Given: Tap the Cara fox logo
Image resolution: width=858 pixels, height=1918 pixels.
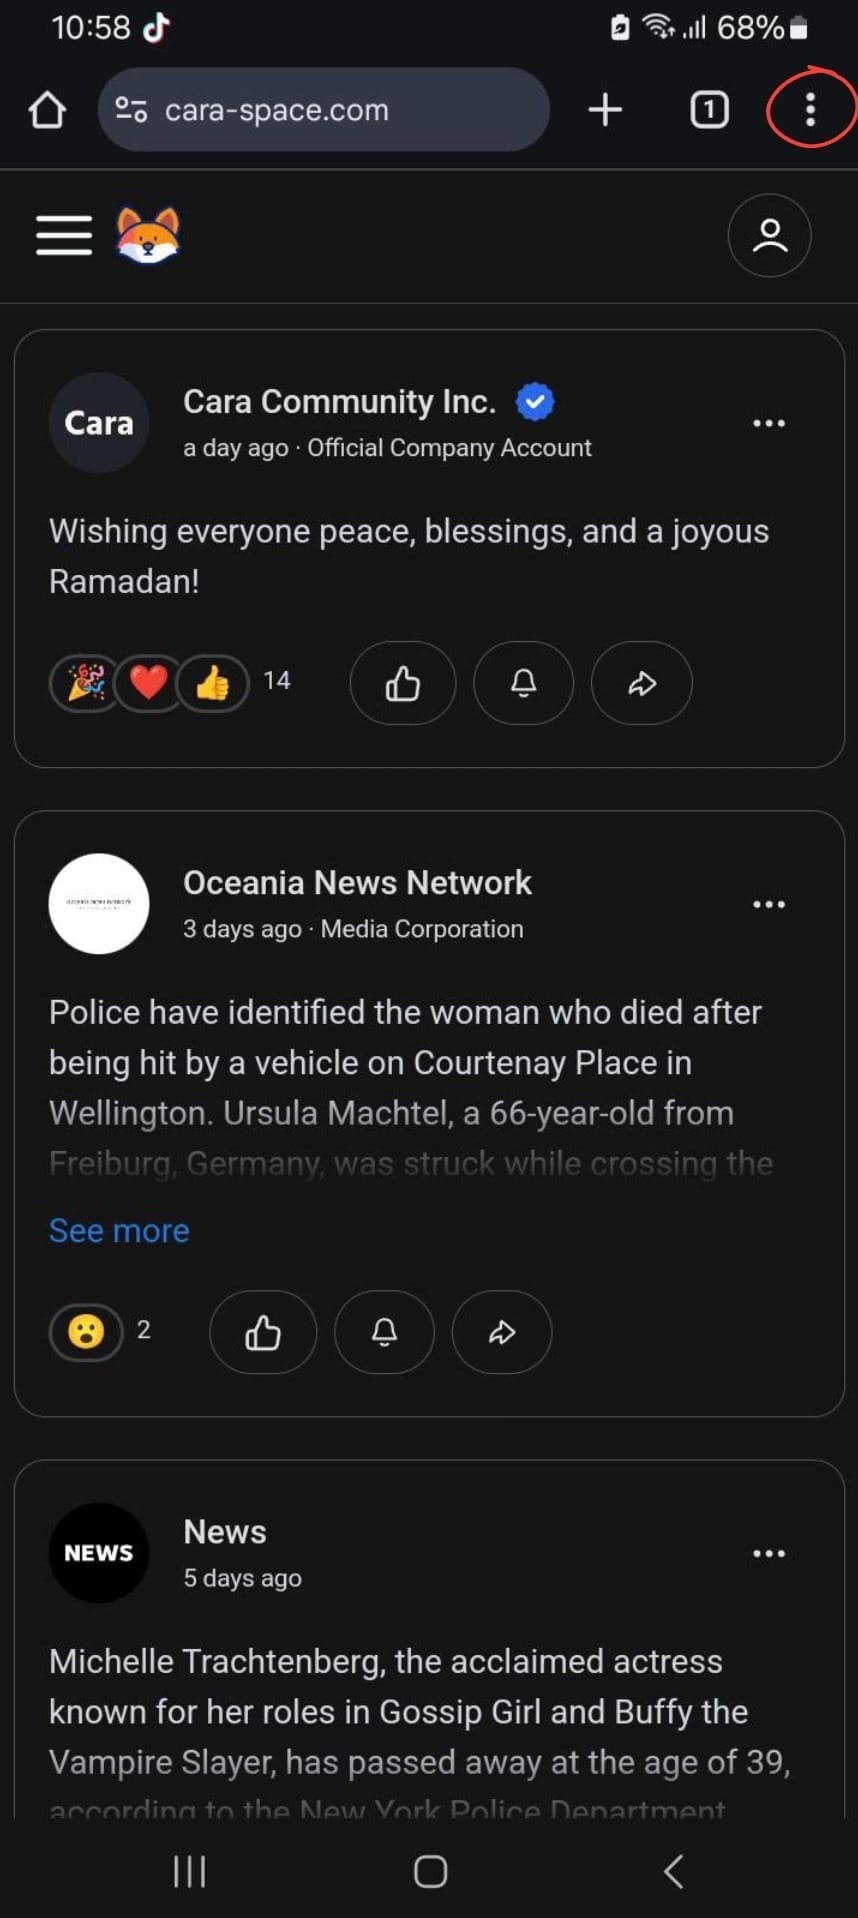Looking at the screenshot, I should 148,235.
